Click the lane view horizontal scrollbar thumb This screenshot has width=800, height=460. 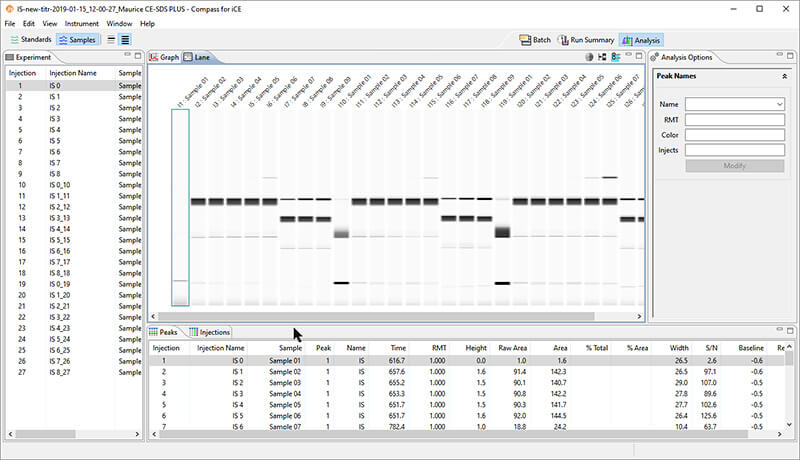coord(376,316)
